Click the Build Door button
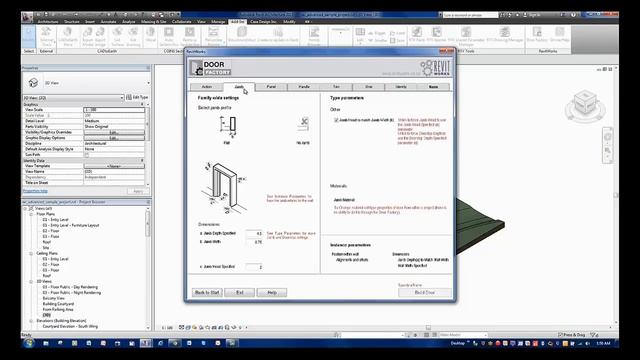 point(425,293)
